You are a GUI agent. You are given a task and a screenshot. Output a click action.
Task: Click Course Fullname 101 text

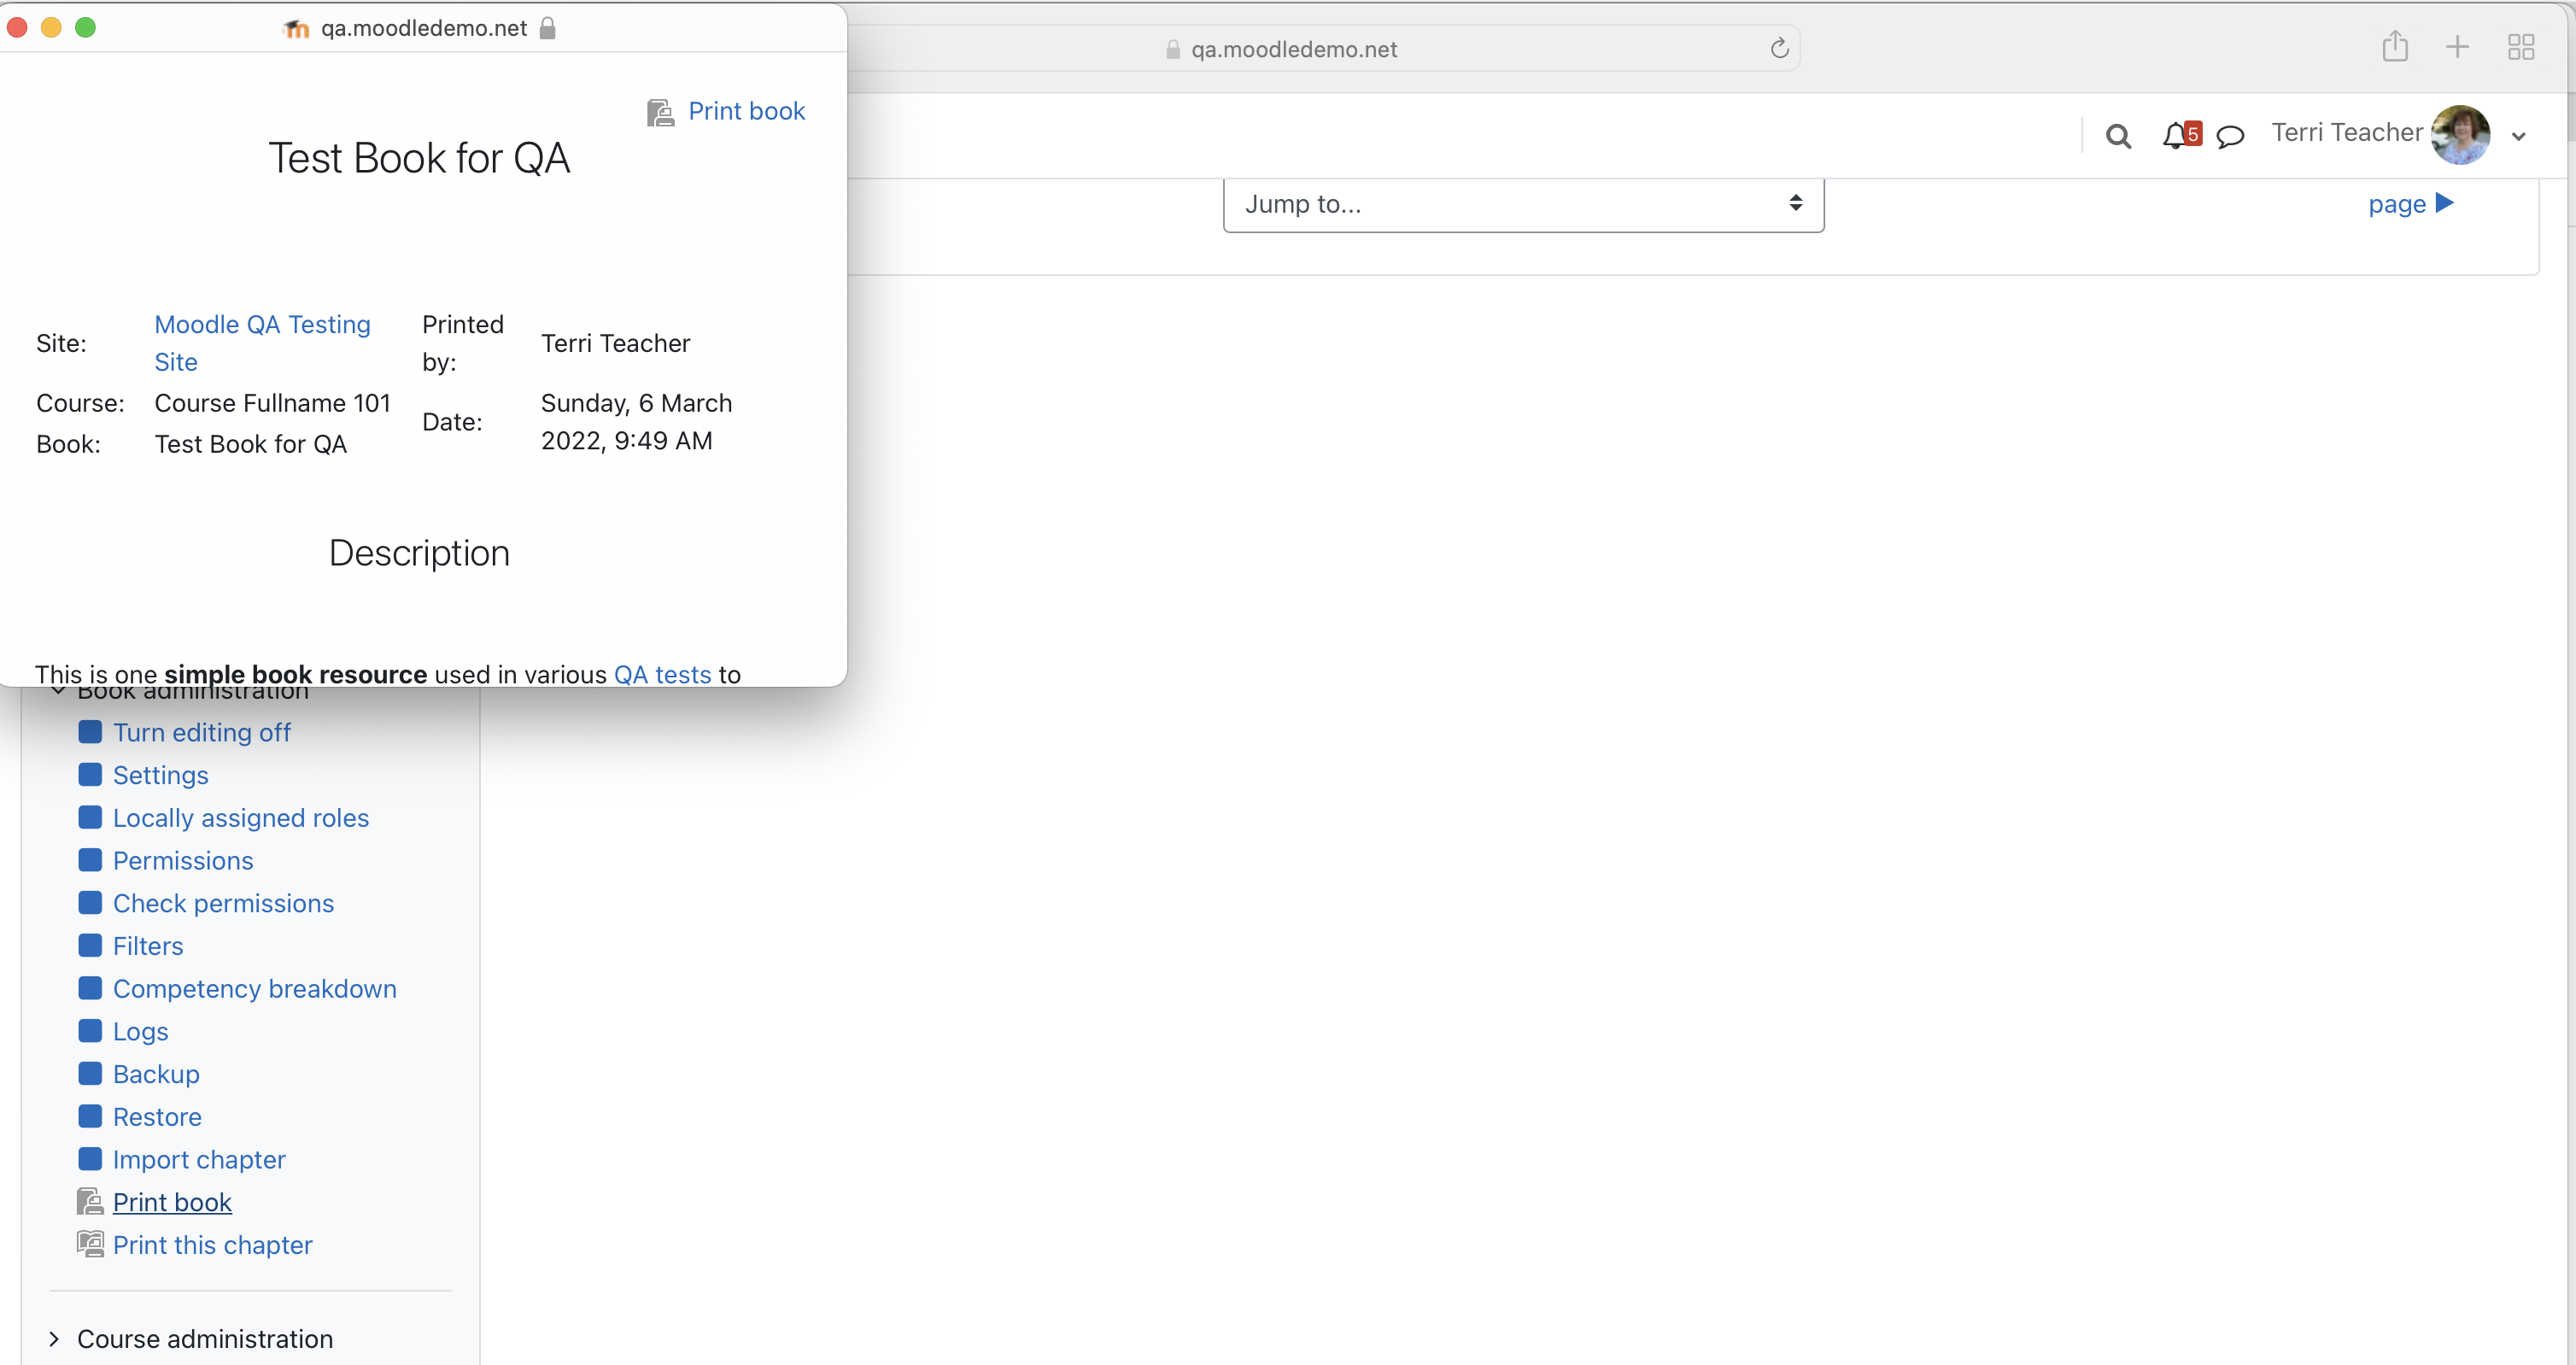pyautogui.click(x=272, y=403)
